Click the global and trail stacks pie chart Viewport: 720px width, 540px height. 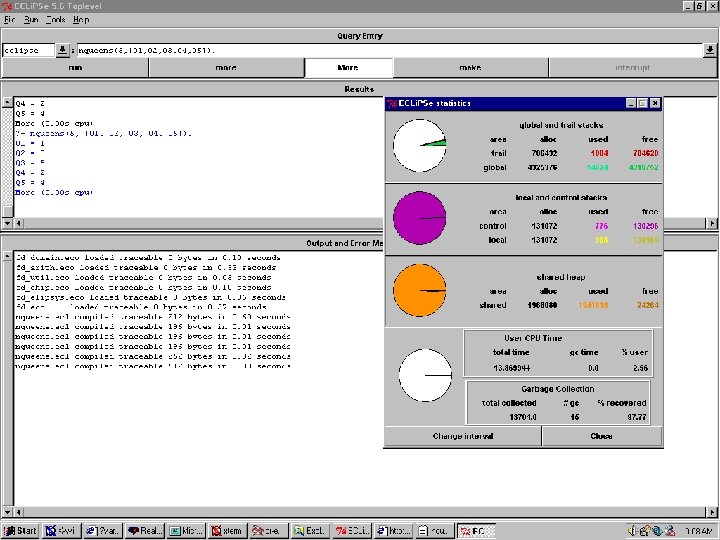(419, 146)
